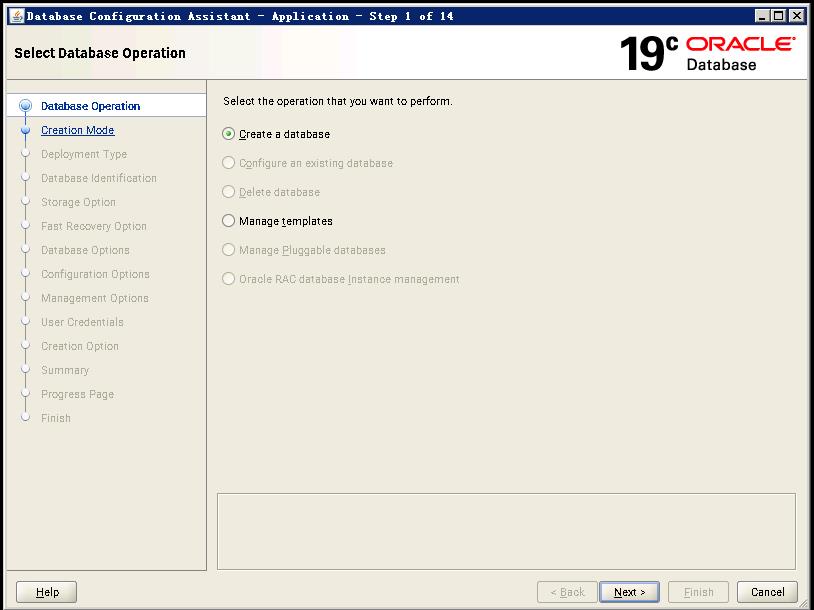Click Deployment Type in the sidebar
This screenshot has height=610, width=814.
[x=84, y=154]
